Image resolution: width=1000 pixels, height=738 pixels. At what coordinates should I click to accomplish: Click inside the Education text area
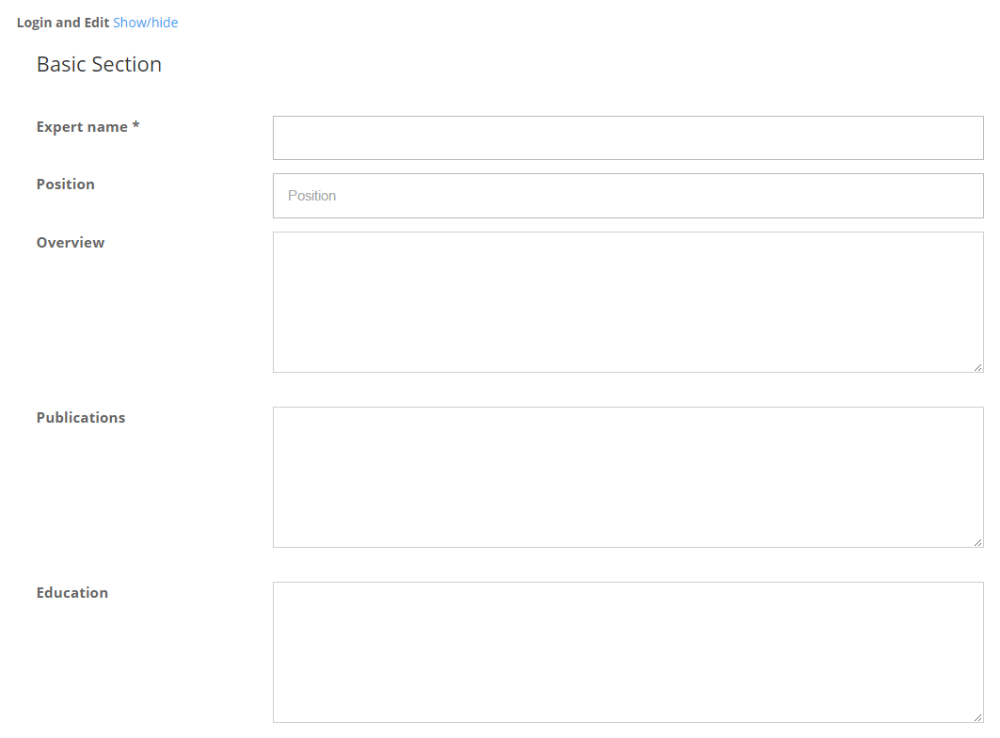coord(627,652)
